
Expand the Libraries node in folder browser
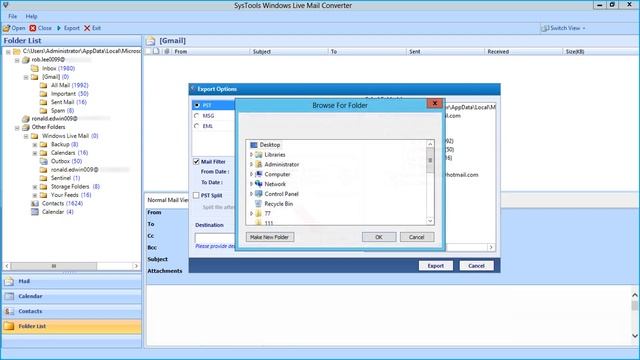point(251,155)
